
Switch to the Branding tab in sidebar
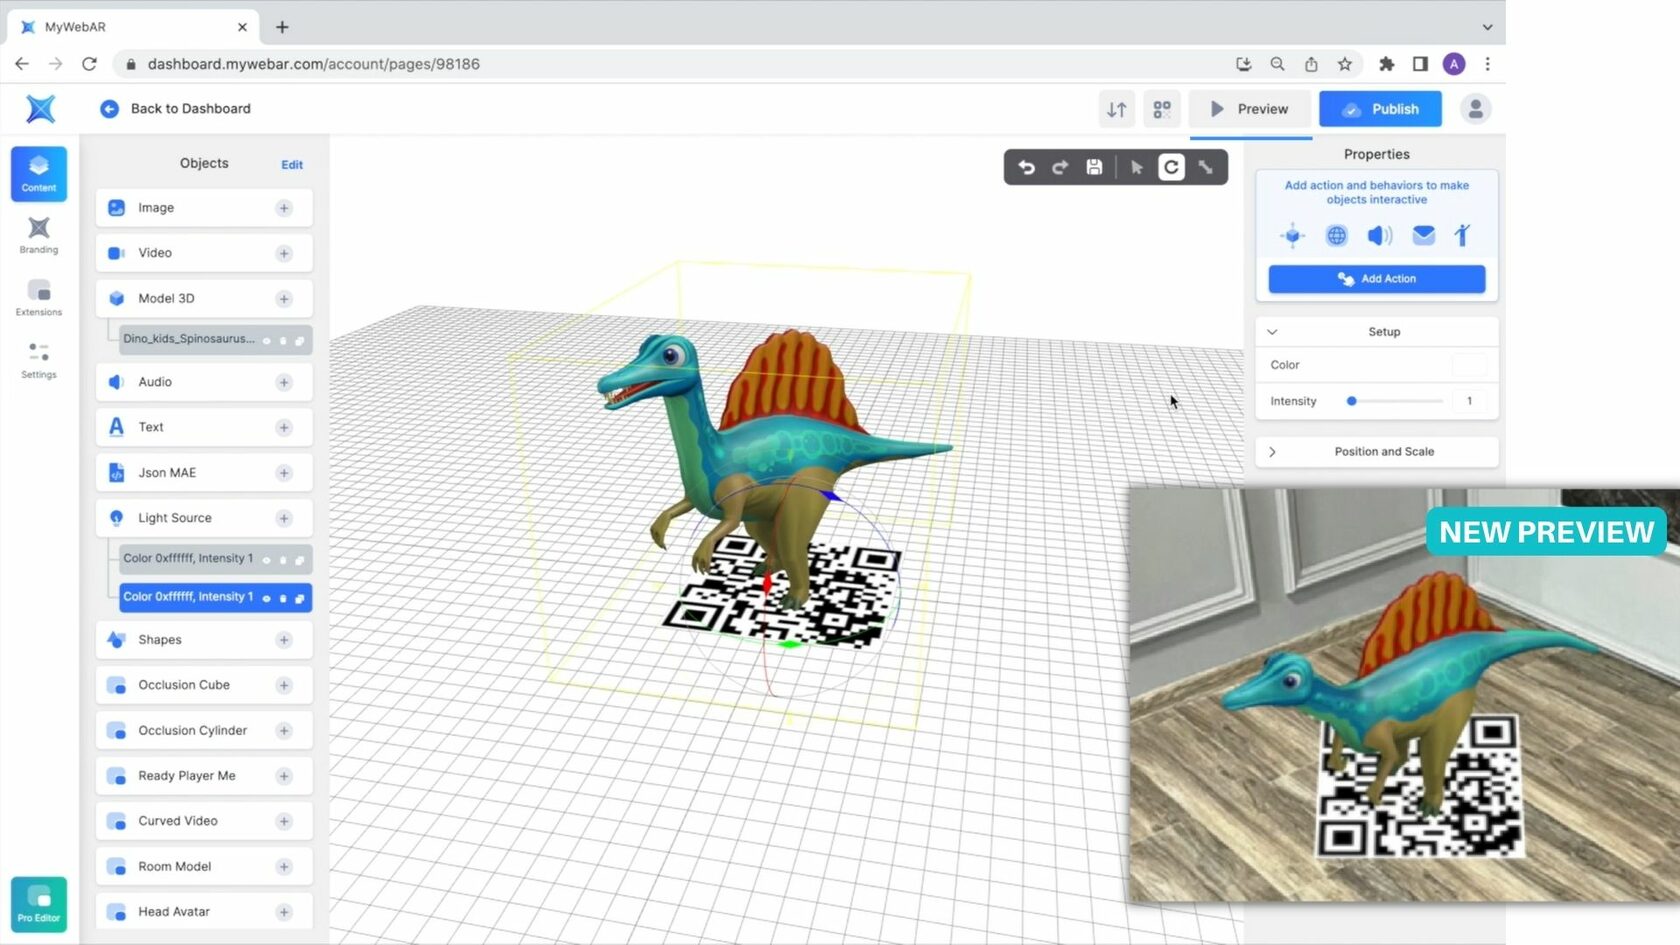pyautogui.click(x=39, y=236)
